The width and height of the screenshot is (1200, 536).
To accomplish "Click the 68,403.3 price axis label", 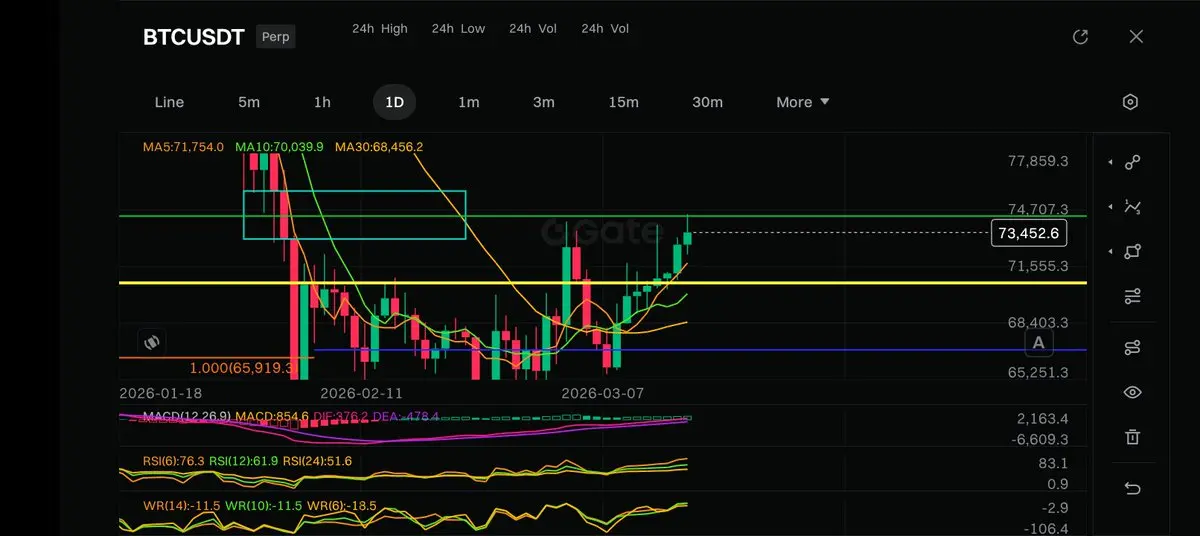I will click(1038, 323).
